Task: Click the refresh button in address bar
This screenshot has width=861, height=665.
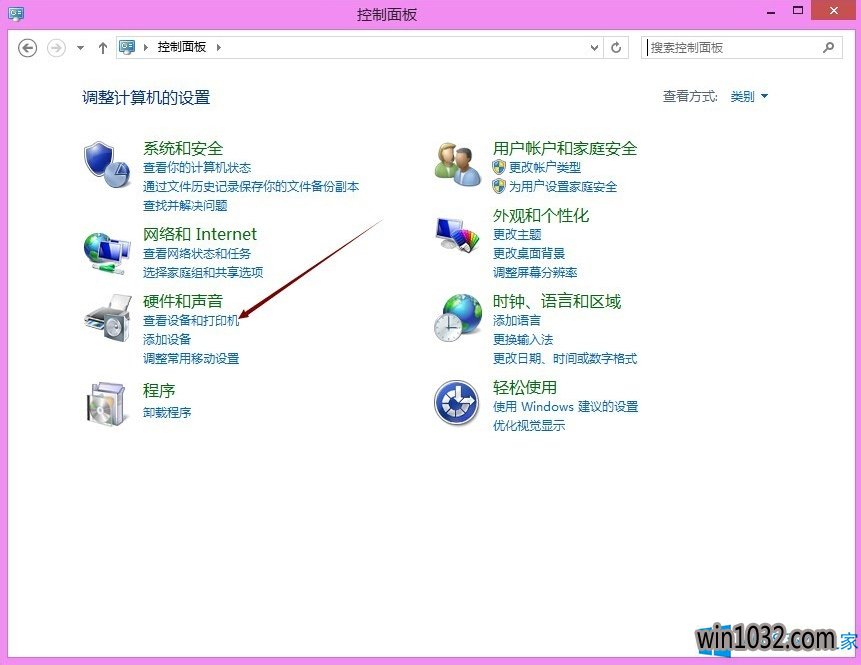Action: (617, 47)
